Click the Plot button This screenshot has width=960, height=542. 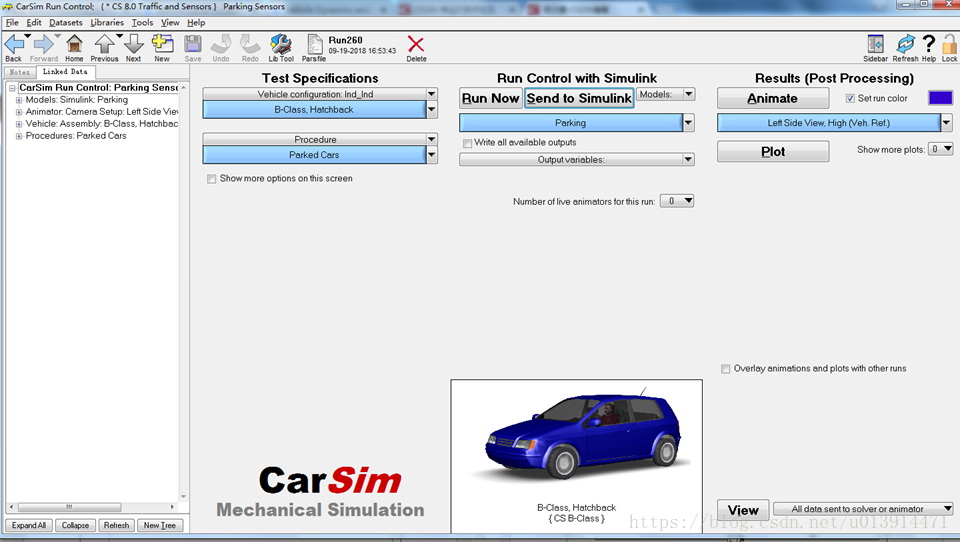773,151
